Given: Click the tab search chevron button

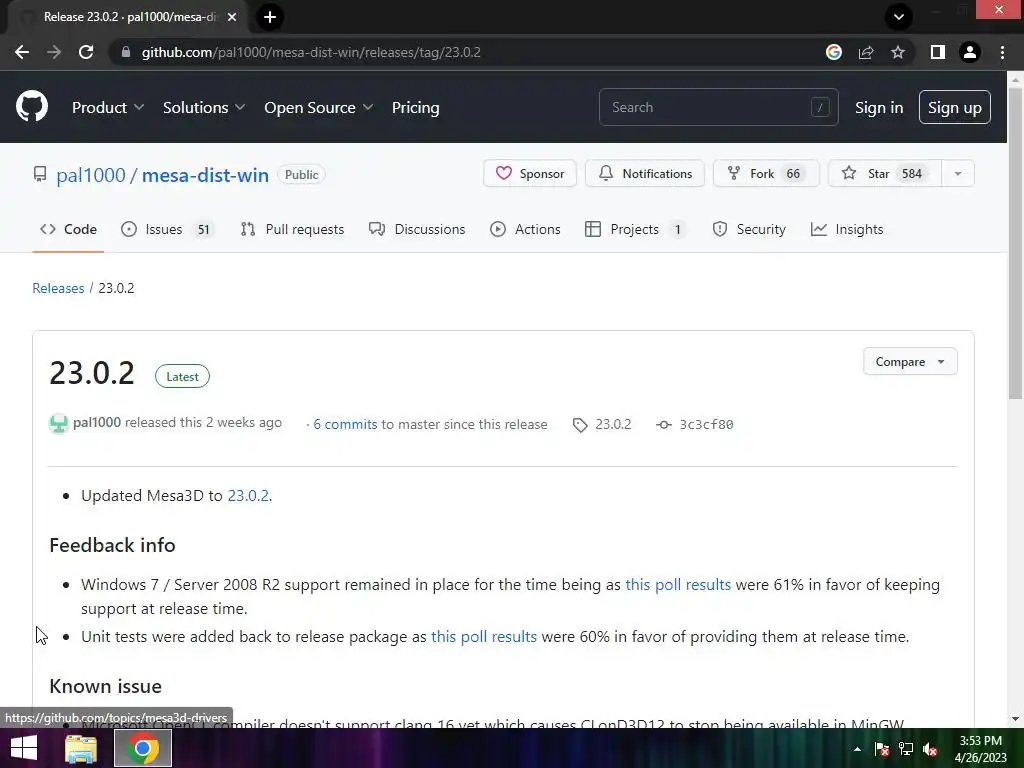Looking at the screenshot, I should coord(899,17).
